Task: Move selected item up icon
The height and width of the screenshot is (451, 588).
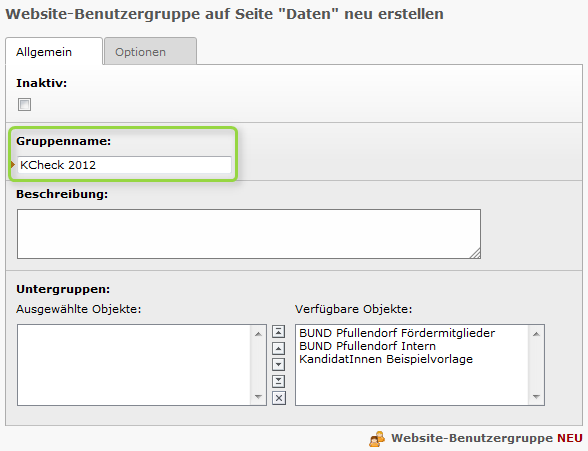Action: tap(278, 348)
